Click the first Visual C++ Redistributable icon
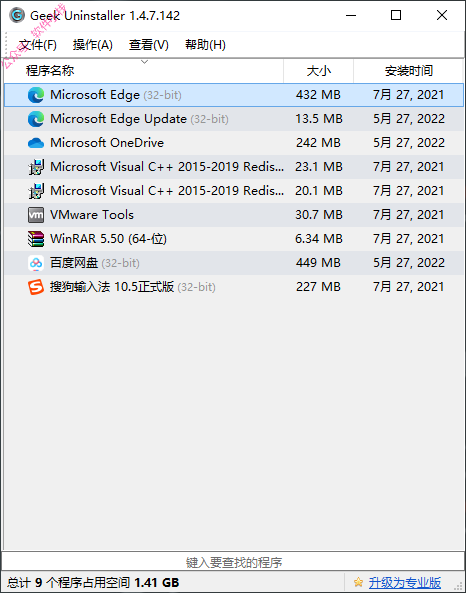This screenshot has height=593, width=466. click(x=36, y=167)
